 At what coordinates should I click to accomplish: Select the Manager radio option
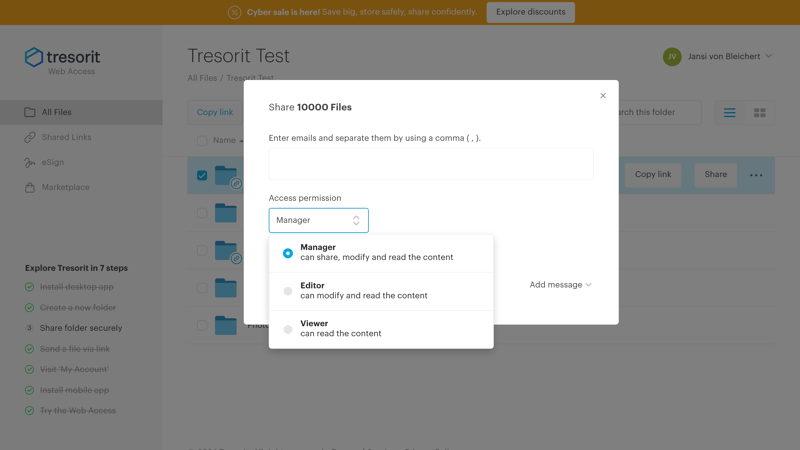point(288,253)
